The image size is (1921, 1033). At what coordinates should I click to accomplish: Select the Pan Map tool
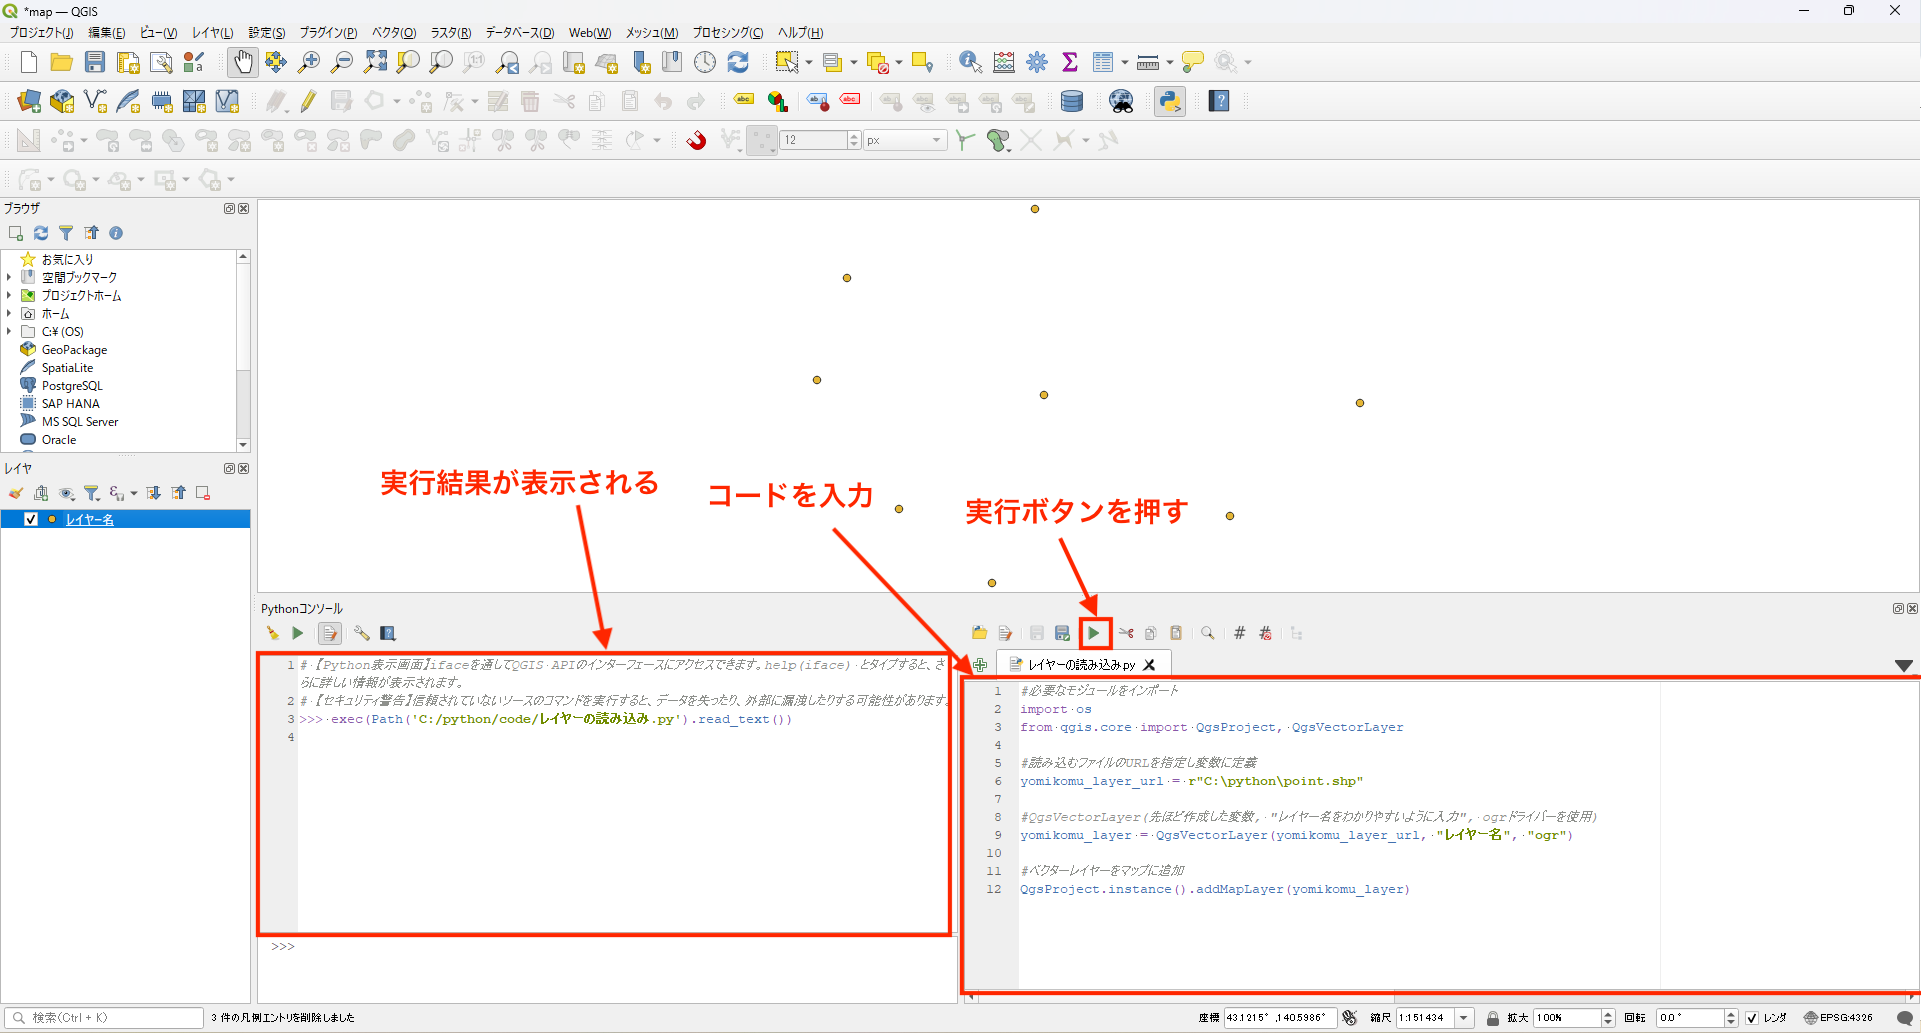coord(243,62)
